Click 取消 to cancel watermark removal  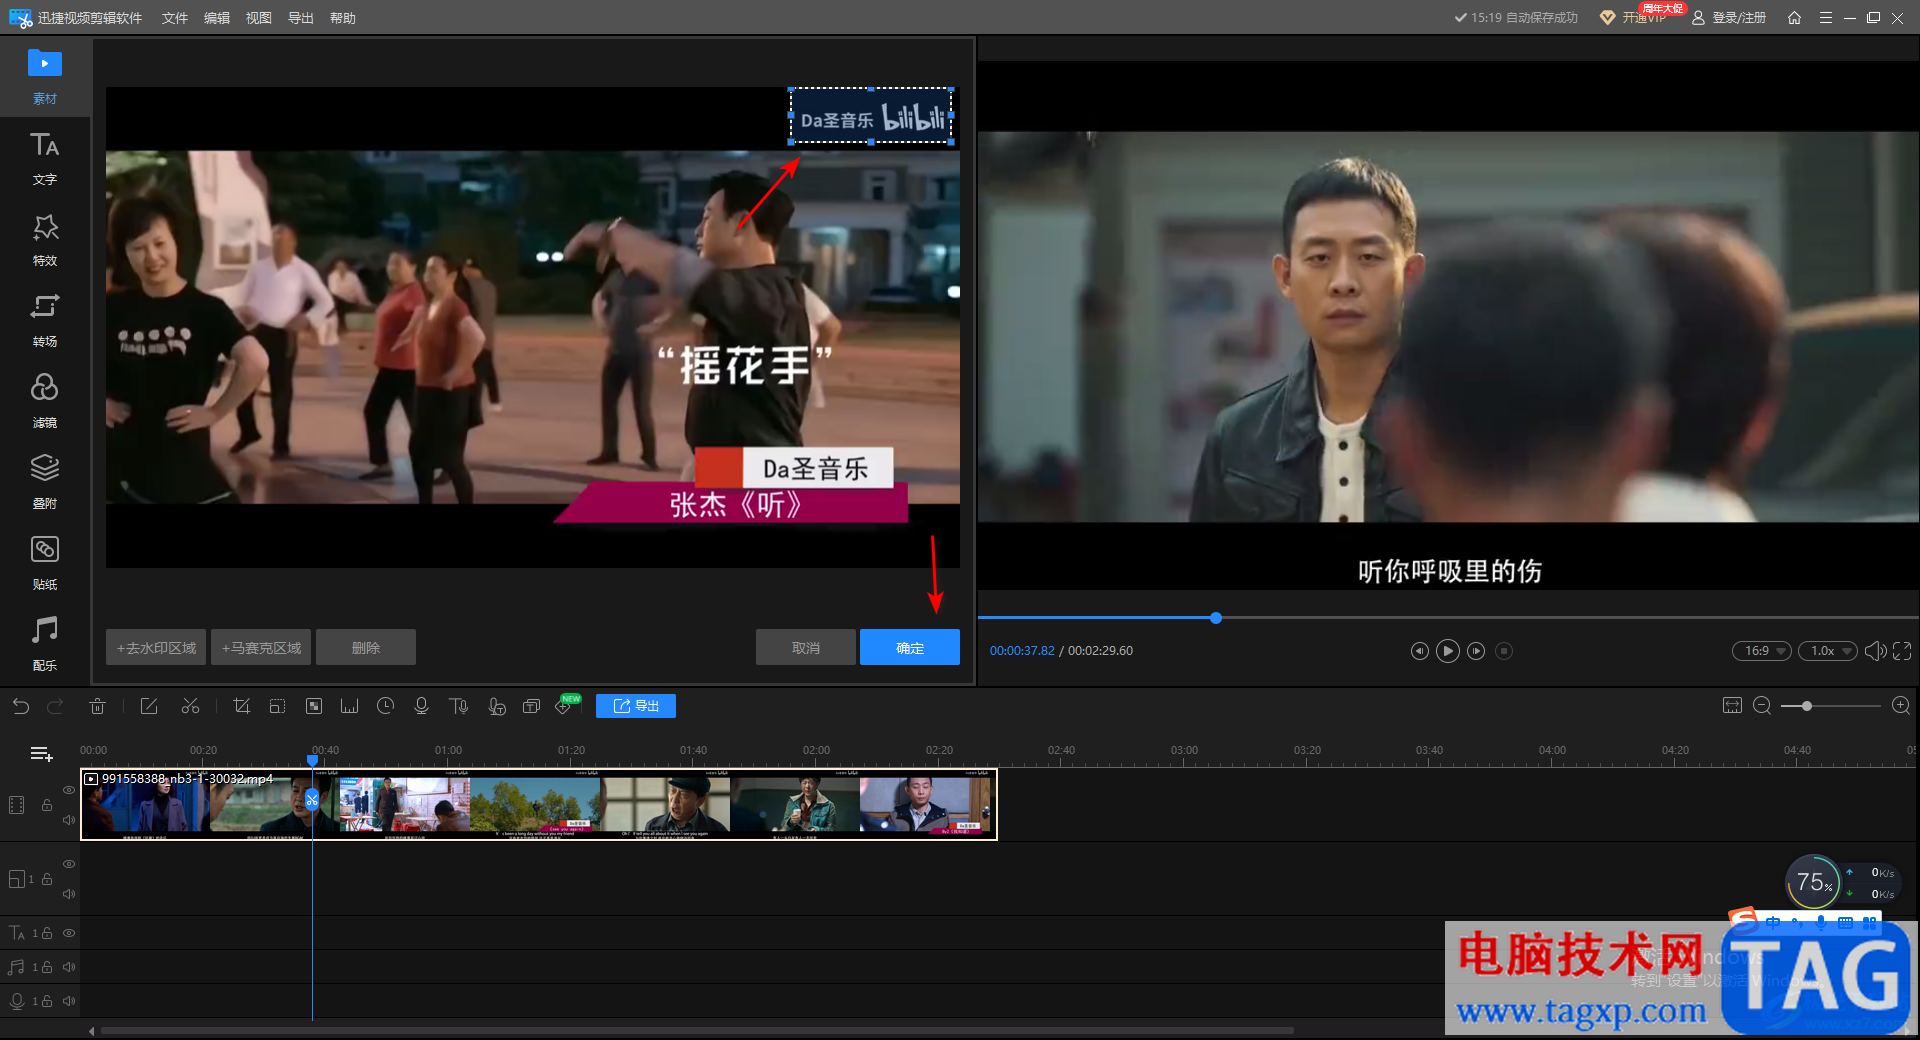(806, 648)
